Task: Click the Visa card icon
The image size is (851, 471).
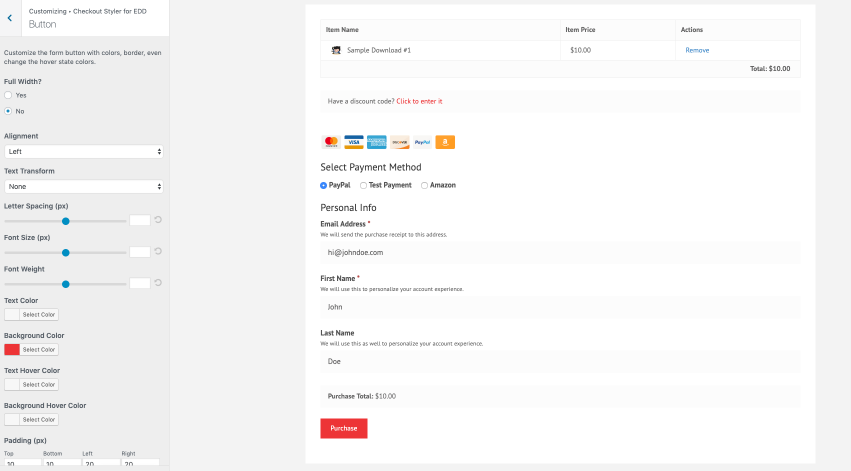Action: coord(354,142)
